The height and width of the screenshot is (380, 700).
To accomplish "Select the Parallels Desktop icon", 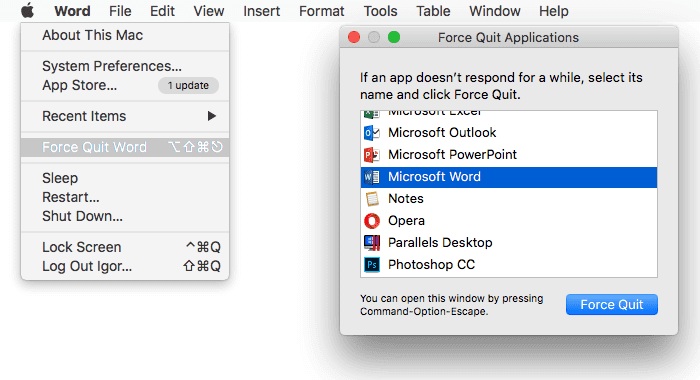I will coord(371,242).
